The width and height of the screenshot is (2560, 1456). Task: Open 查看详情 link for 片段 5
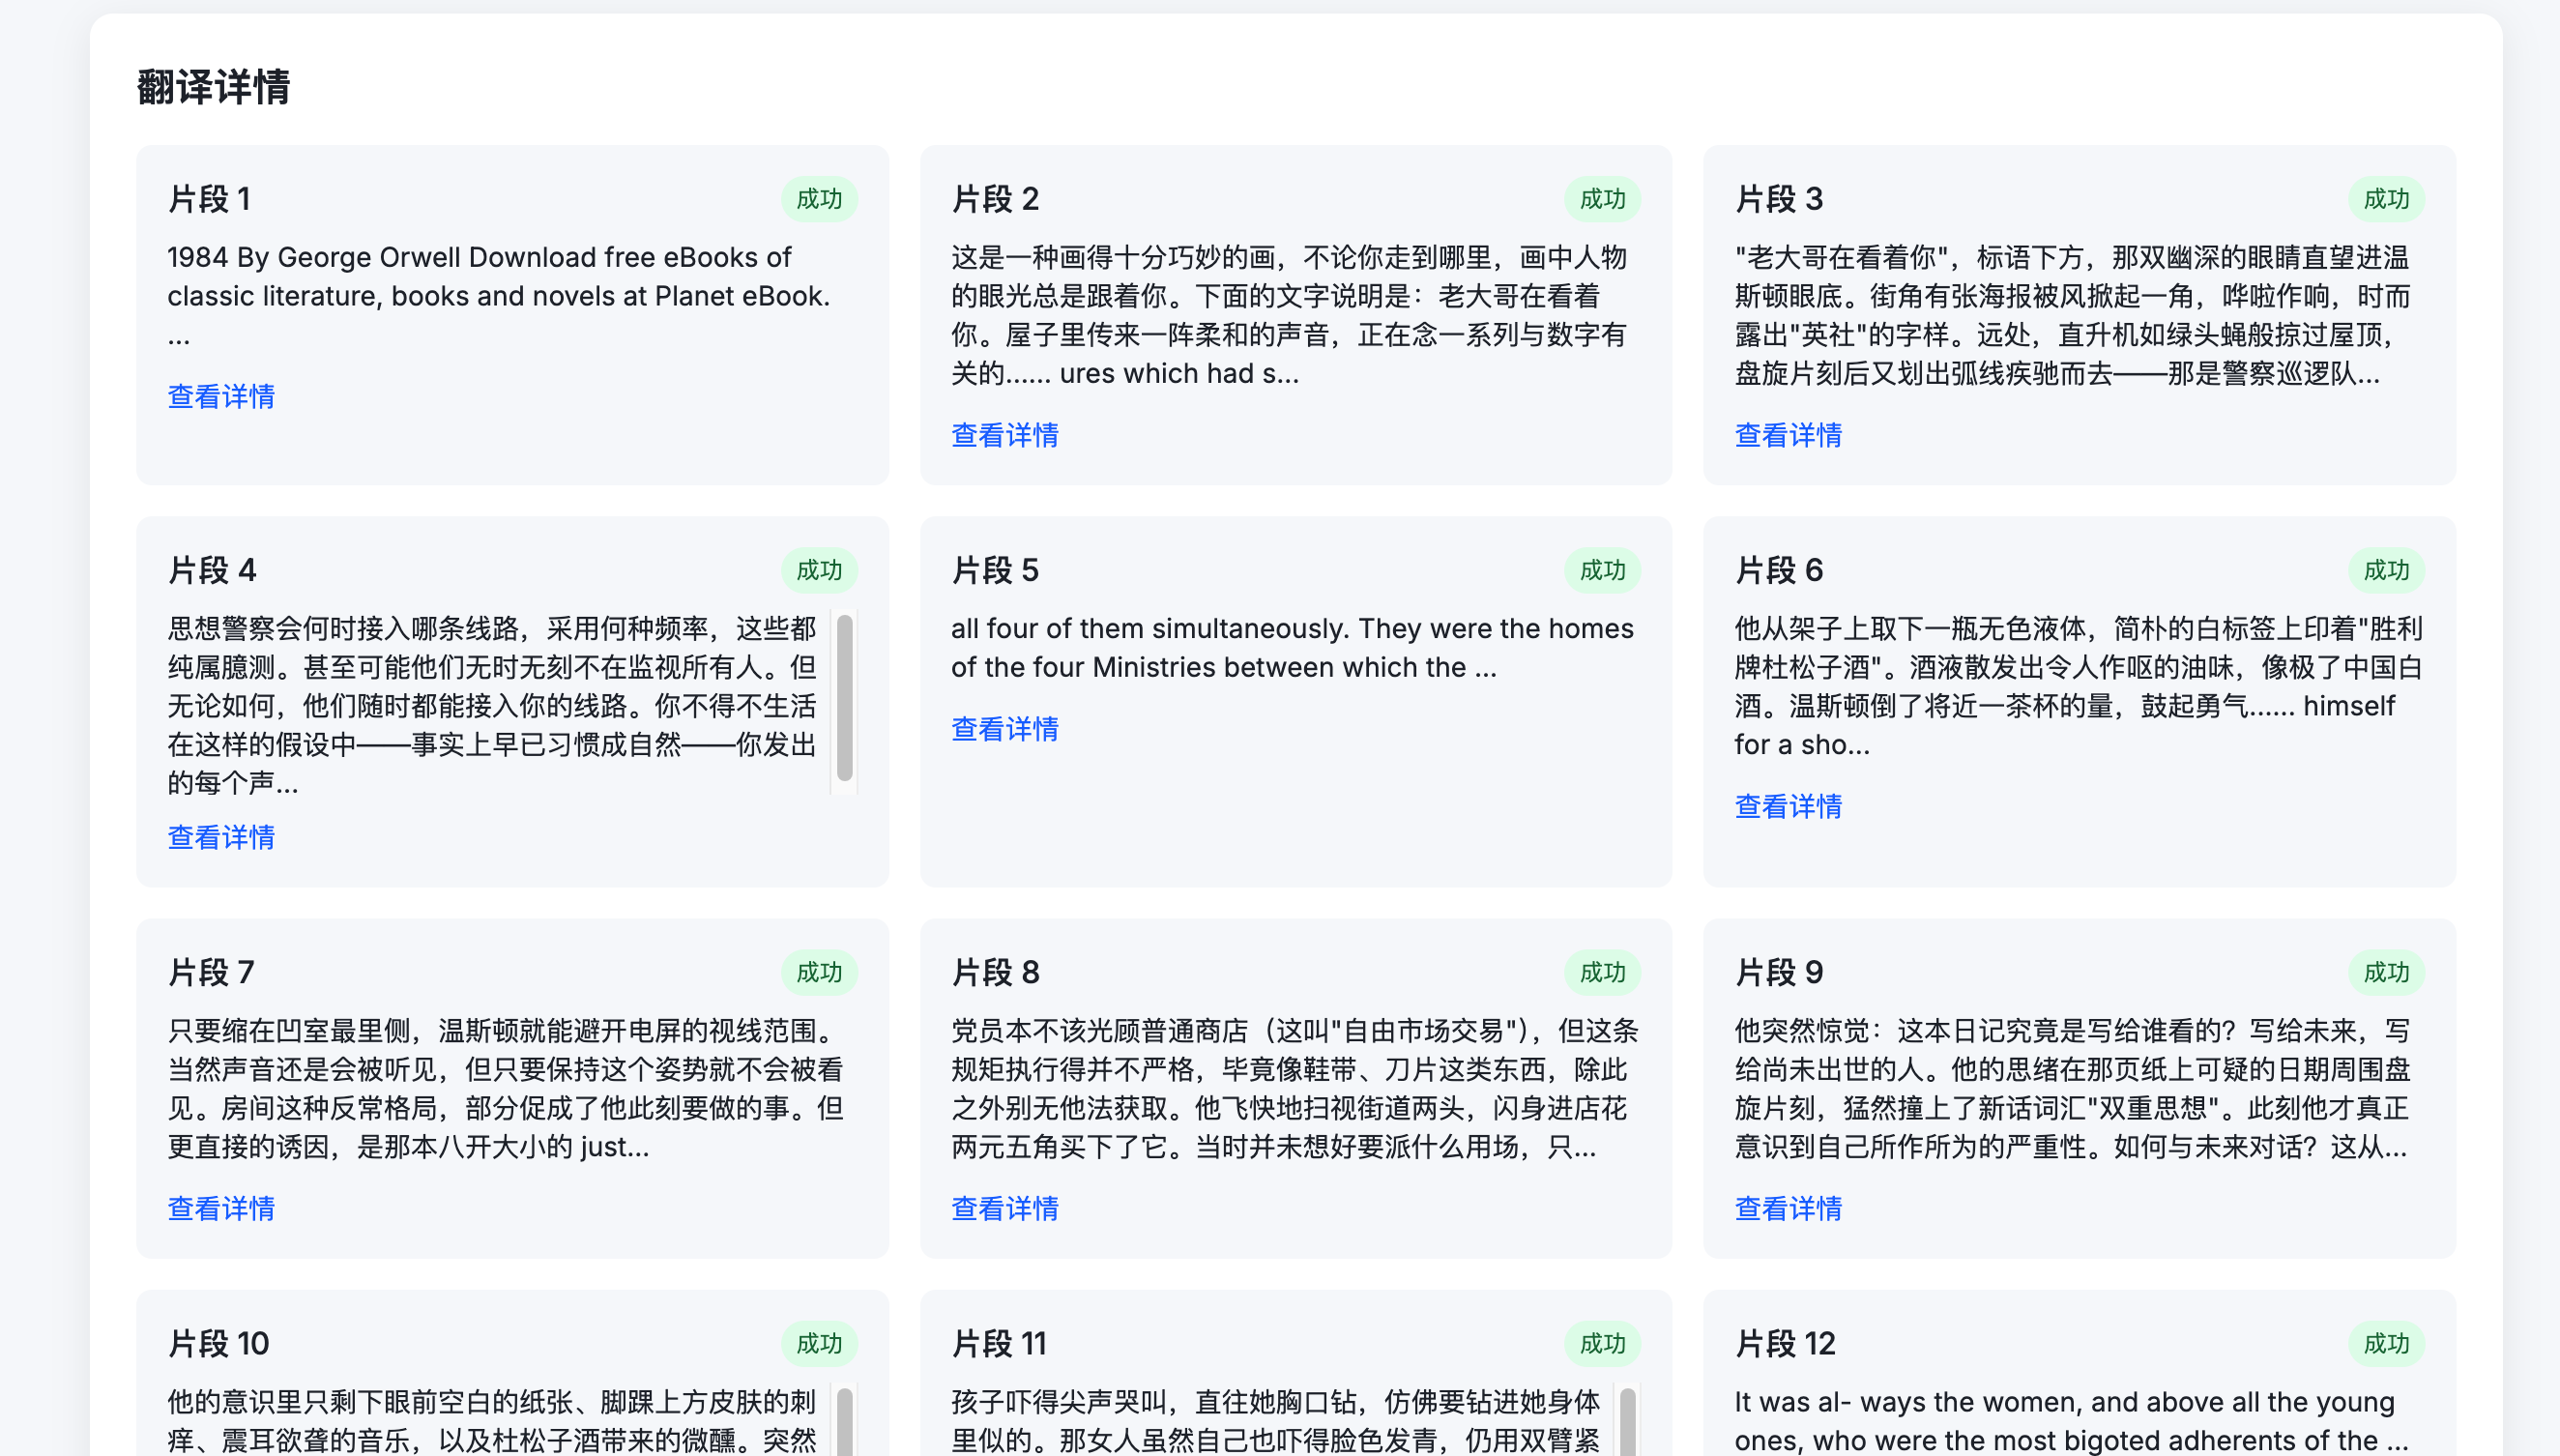1005,729
